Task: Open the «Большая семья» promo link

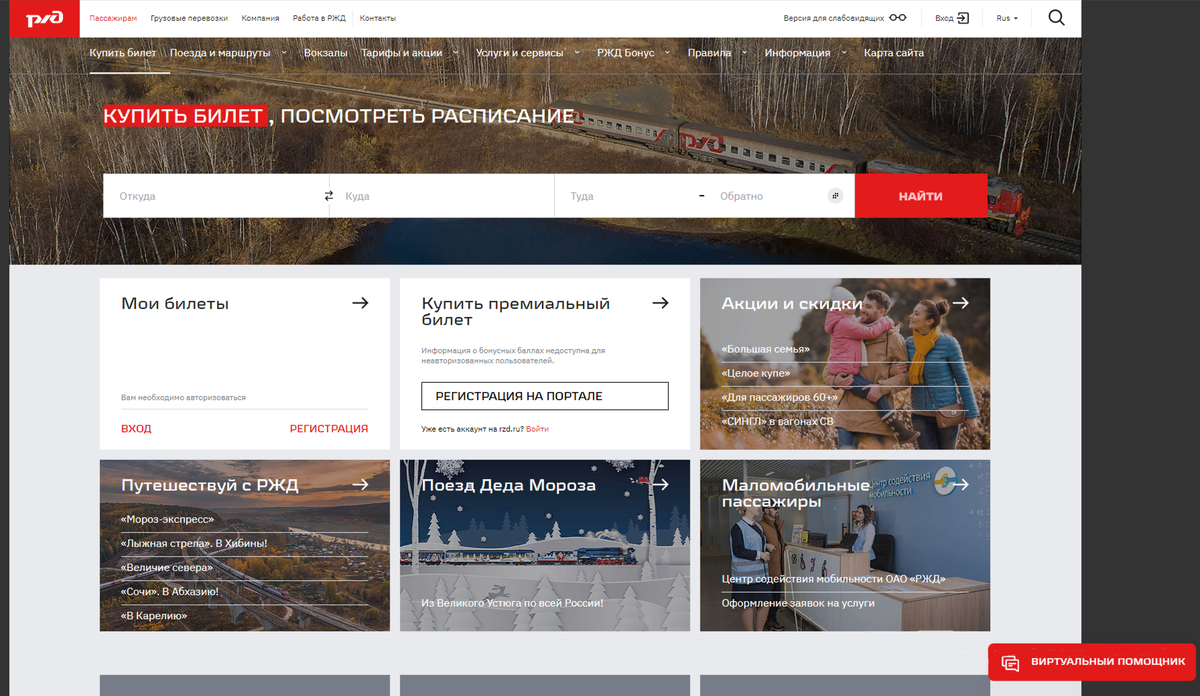Action: tap(765, 349)
